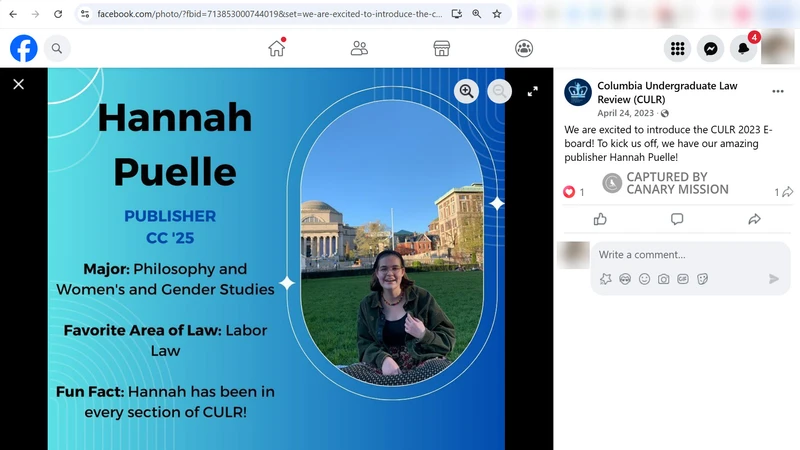This screenshot has width=800, height=450.
Task: Open the Marketplace tab
Action: 441,48
